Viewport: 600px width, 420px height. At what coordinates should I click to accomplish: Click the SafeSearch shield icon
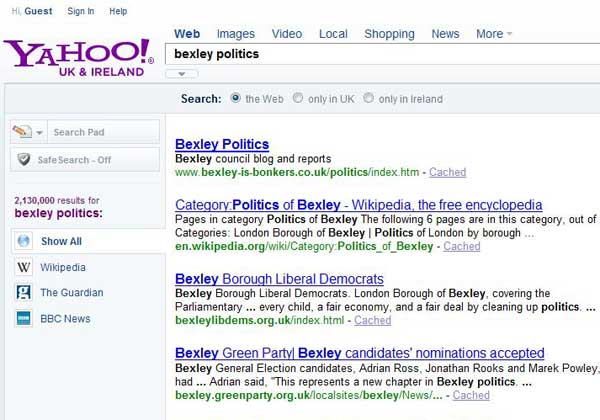pos(24,160)
